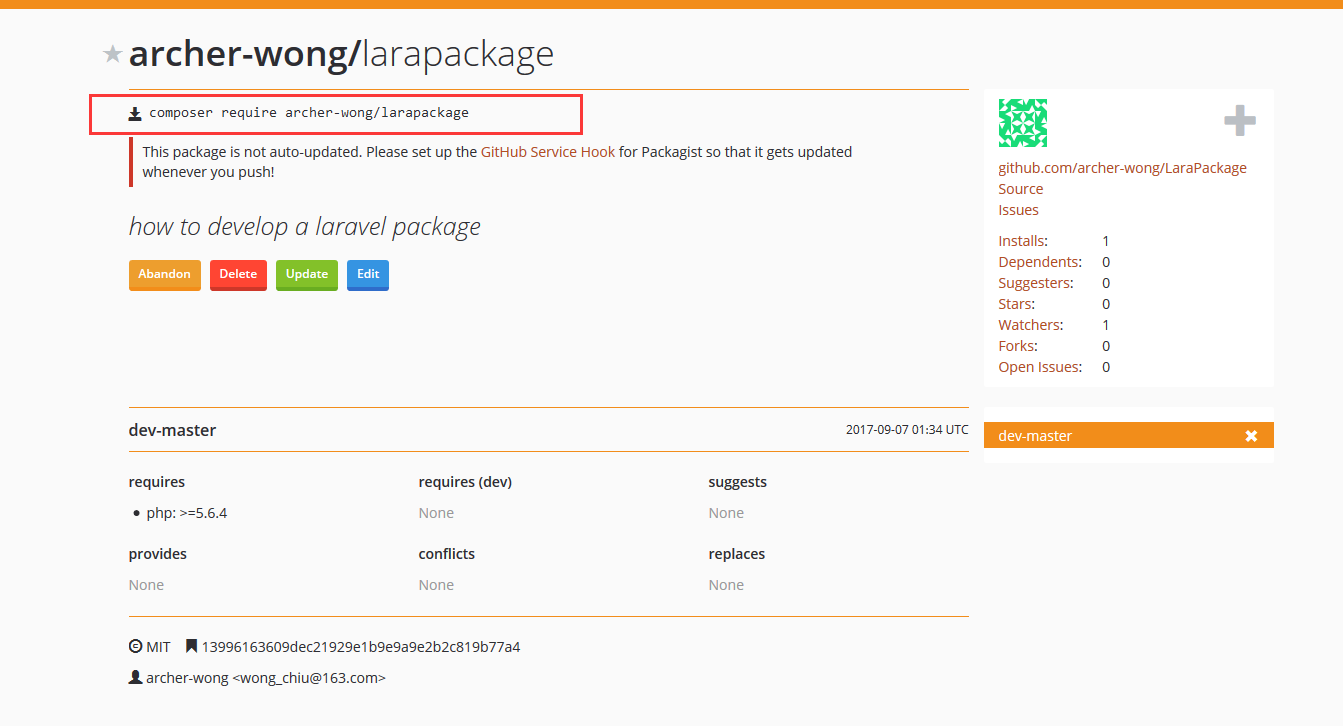Open github.com/archer-wong/LaraPackage link
This screenshot has width=1343, height=726.
(1122, 168)
